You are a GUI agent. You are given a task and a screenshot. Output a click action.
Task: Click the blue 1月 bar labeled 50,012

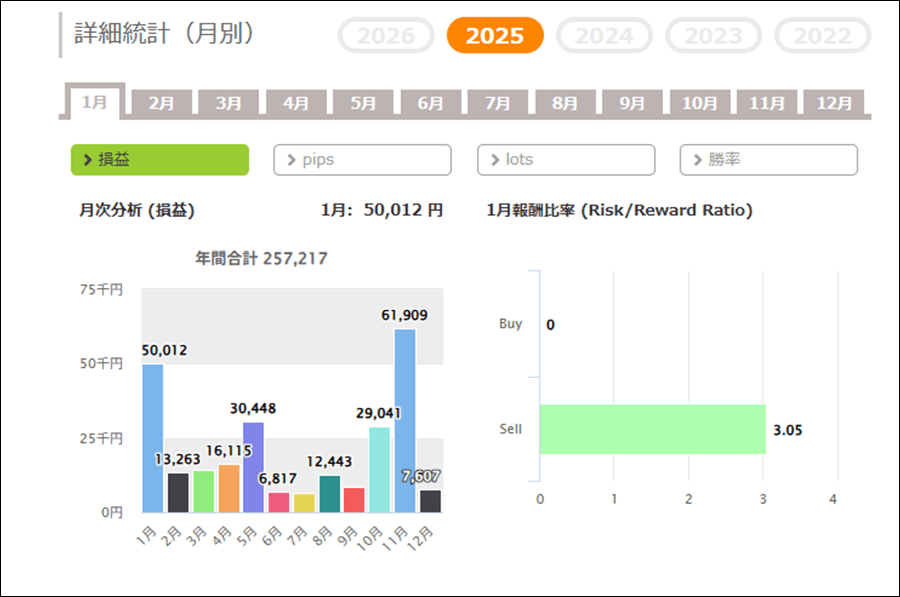coord(152,438)
